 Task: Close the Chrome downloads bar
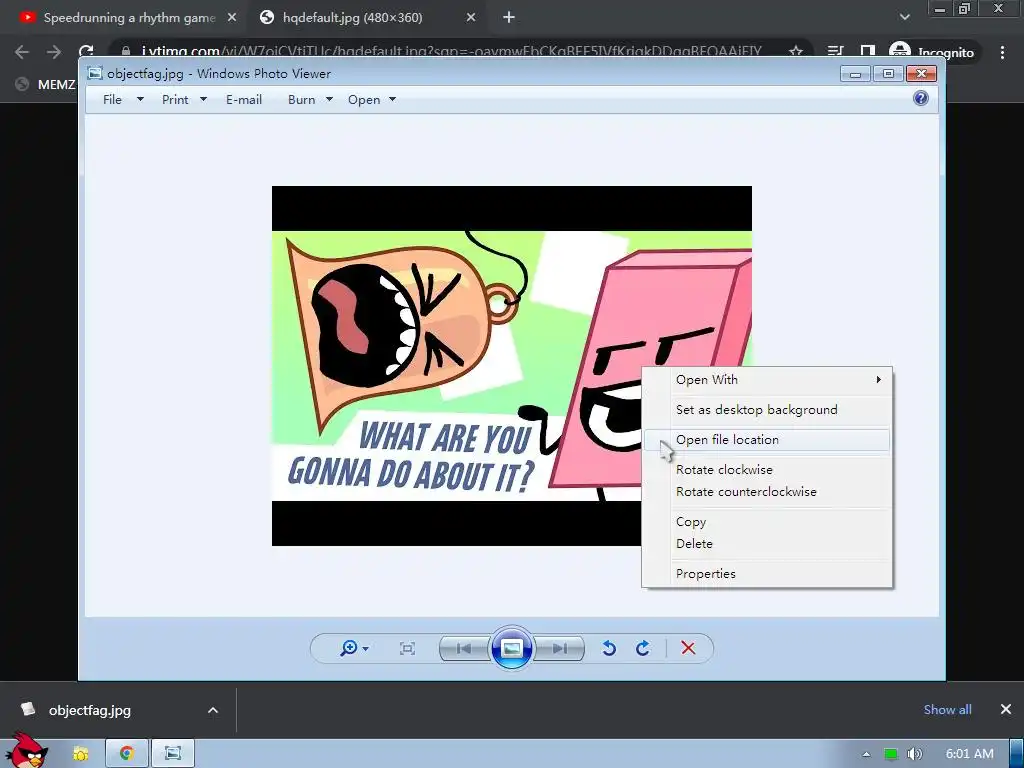tap(1006, 709)
